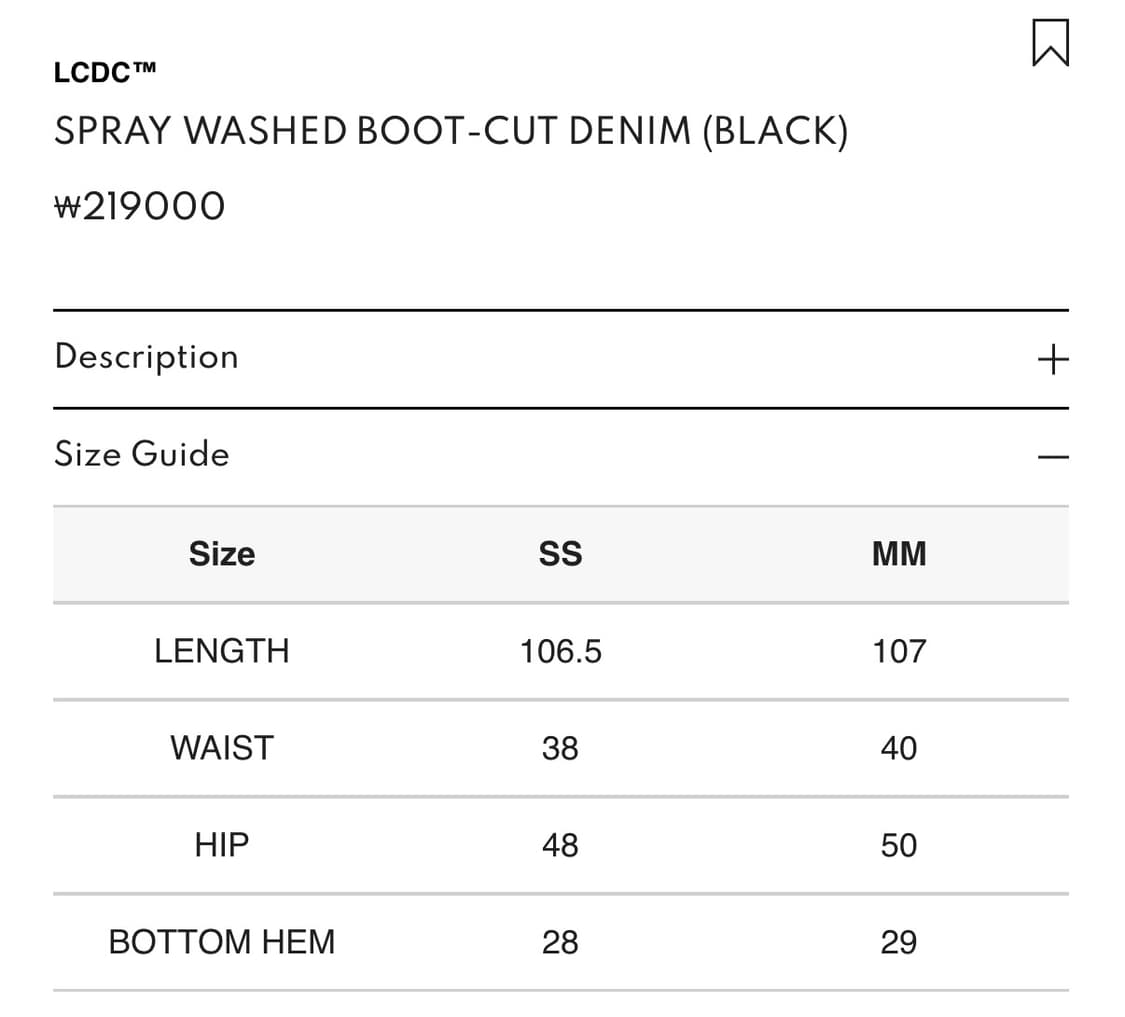Click the LENGTH row label
The image size is (1125, 1017).
(222, 652)
